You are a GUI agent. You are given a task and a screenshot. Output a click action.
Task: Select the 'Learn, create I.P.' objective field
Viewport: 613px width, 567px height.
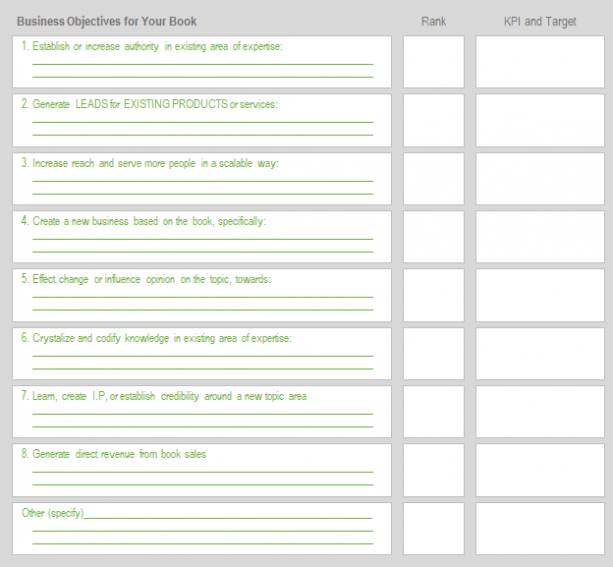pos(202,411)
